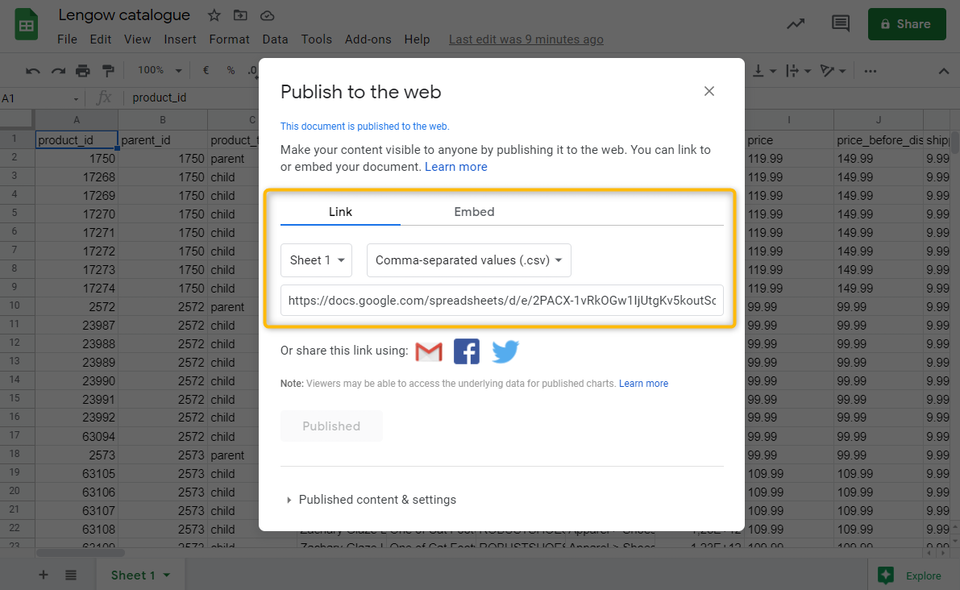Open the Insert menu
The image size is (960, 590).
pos(180,39)
